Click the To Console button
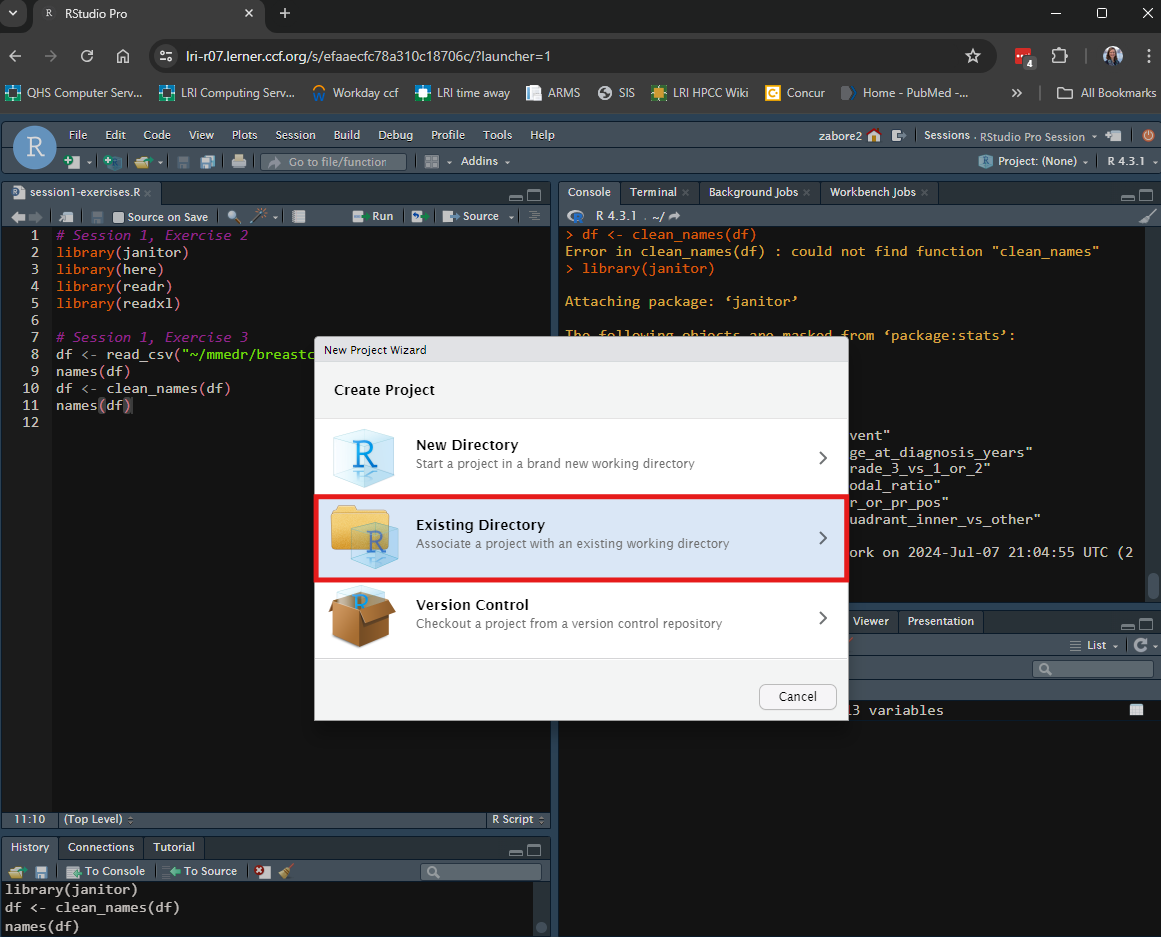 coord(106,872)
